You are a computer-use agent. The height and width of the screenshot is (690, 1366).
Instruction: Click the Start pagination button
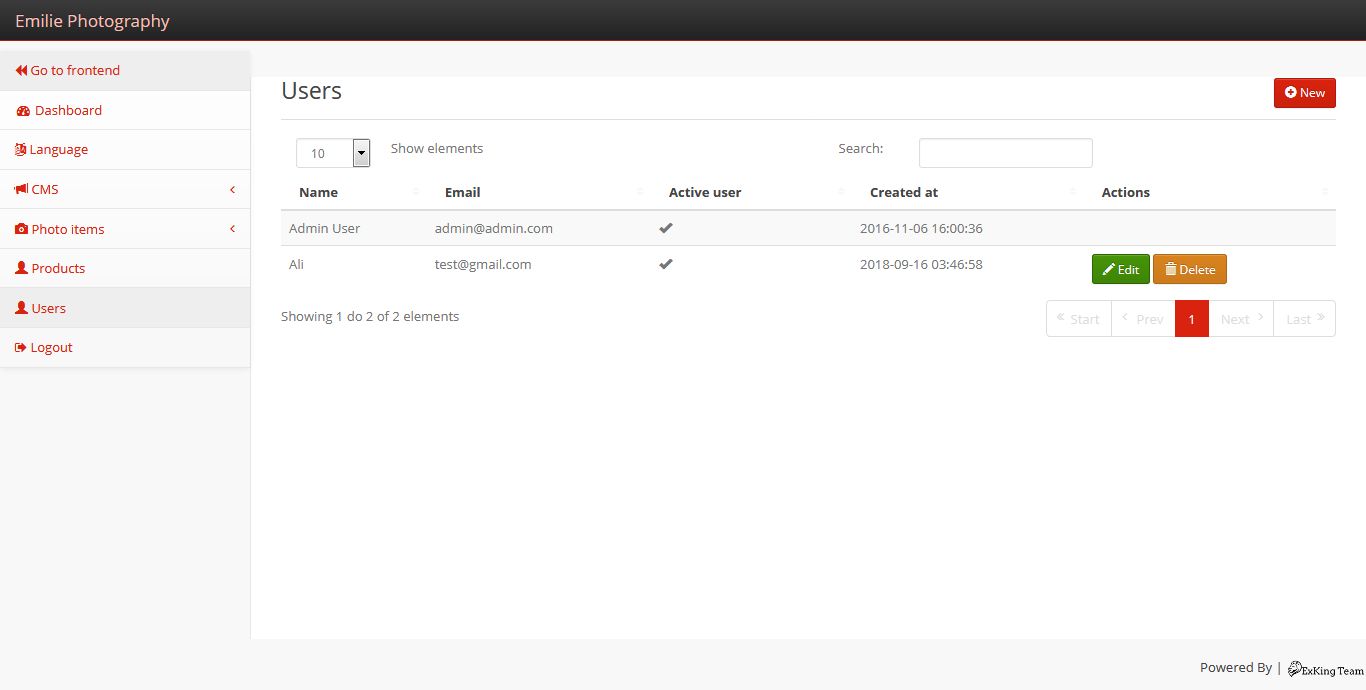[1079, 319]
